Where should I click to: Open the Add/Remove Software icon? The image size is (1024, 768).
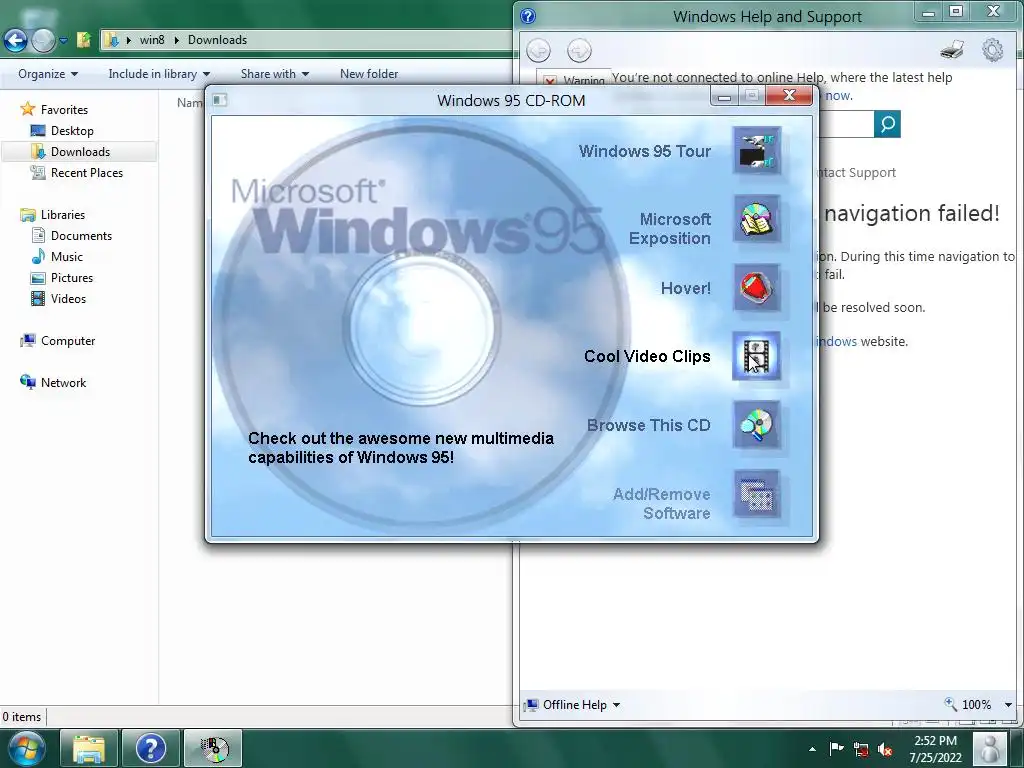point(756,494)
